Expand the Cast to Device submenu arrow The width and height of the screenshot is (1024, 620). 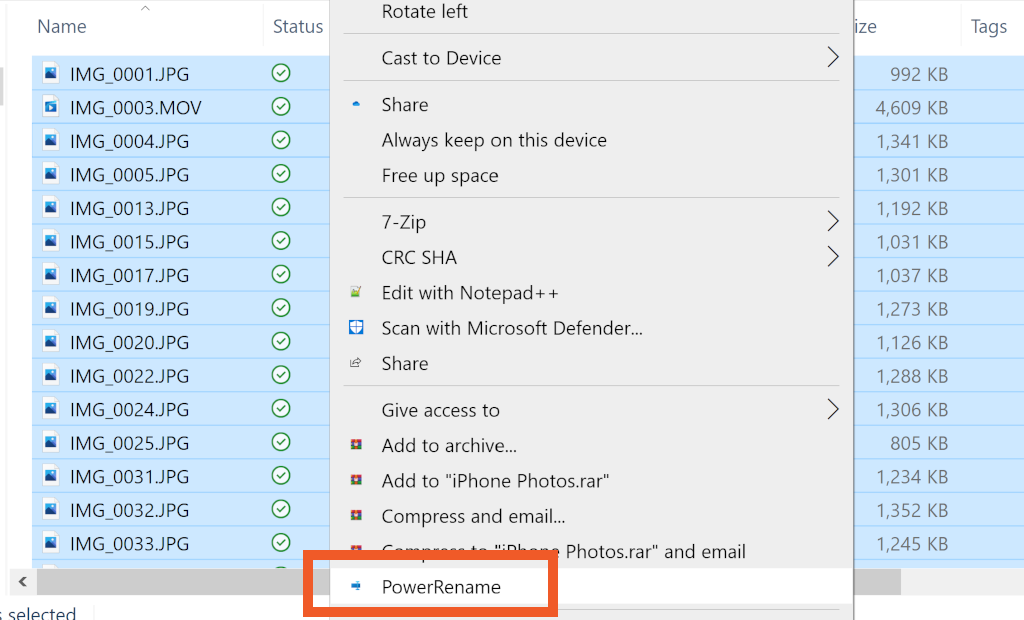pos(832,58)
